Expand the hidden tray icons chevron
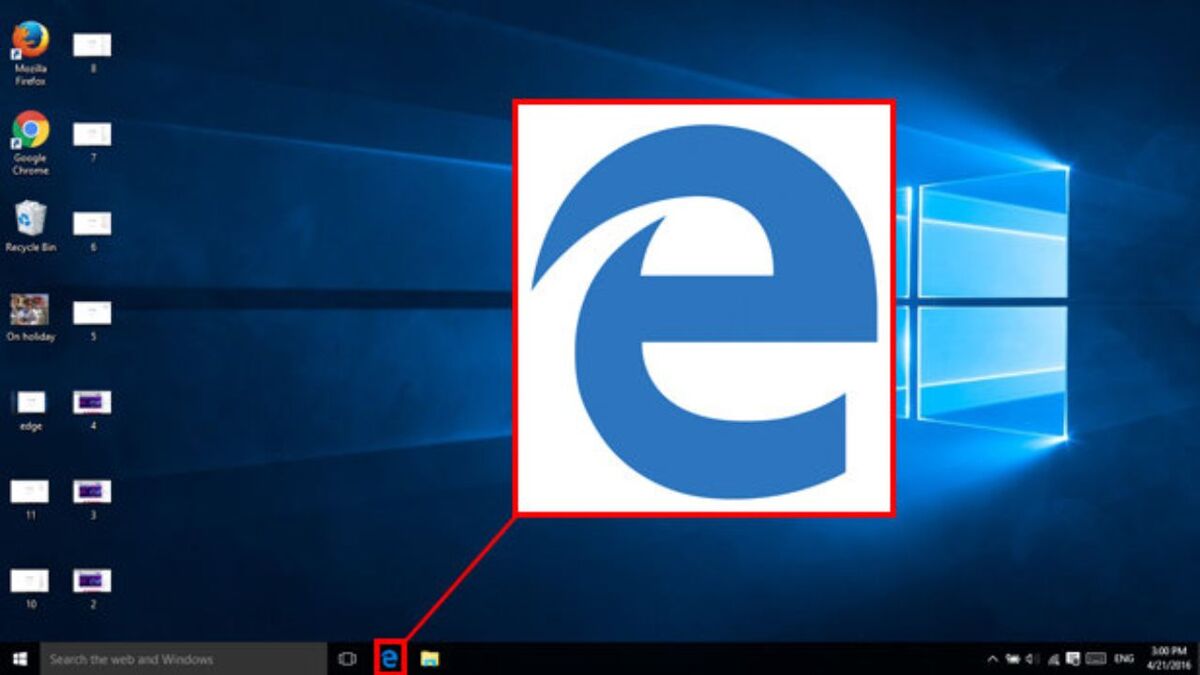This screenshot has height=675, width=1200. [993, 659]
